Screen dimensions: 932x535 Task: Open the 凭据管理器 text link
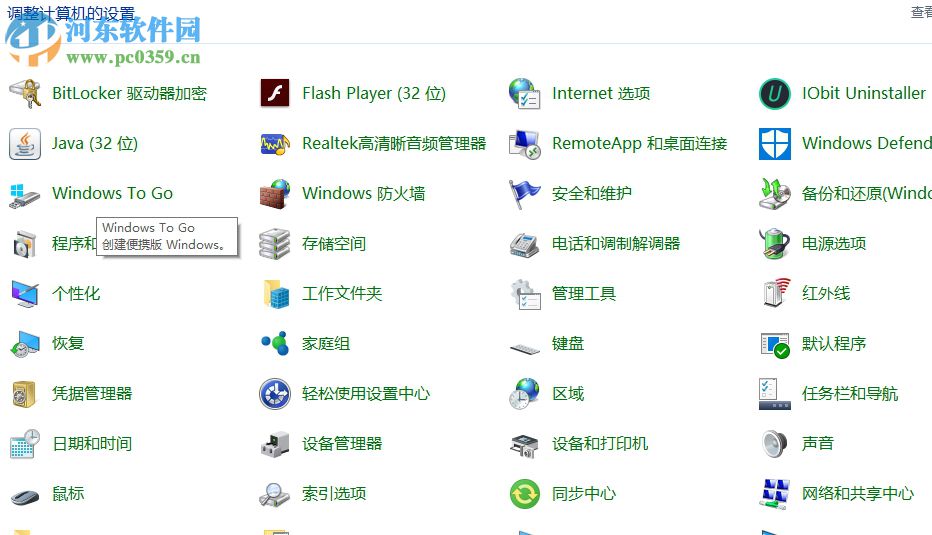92,394
